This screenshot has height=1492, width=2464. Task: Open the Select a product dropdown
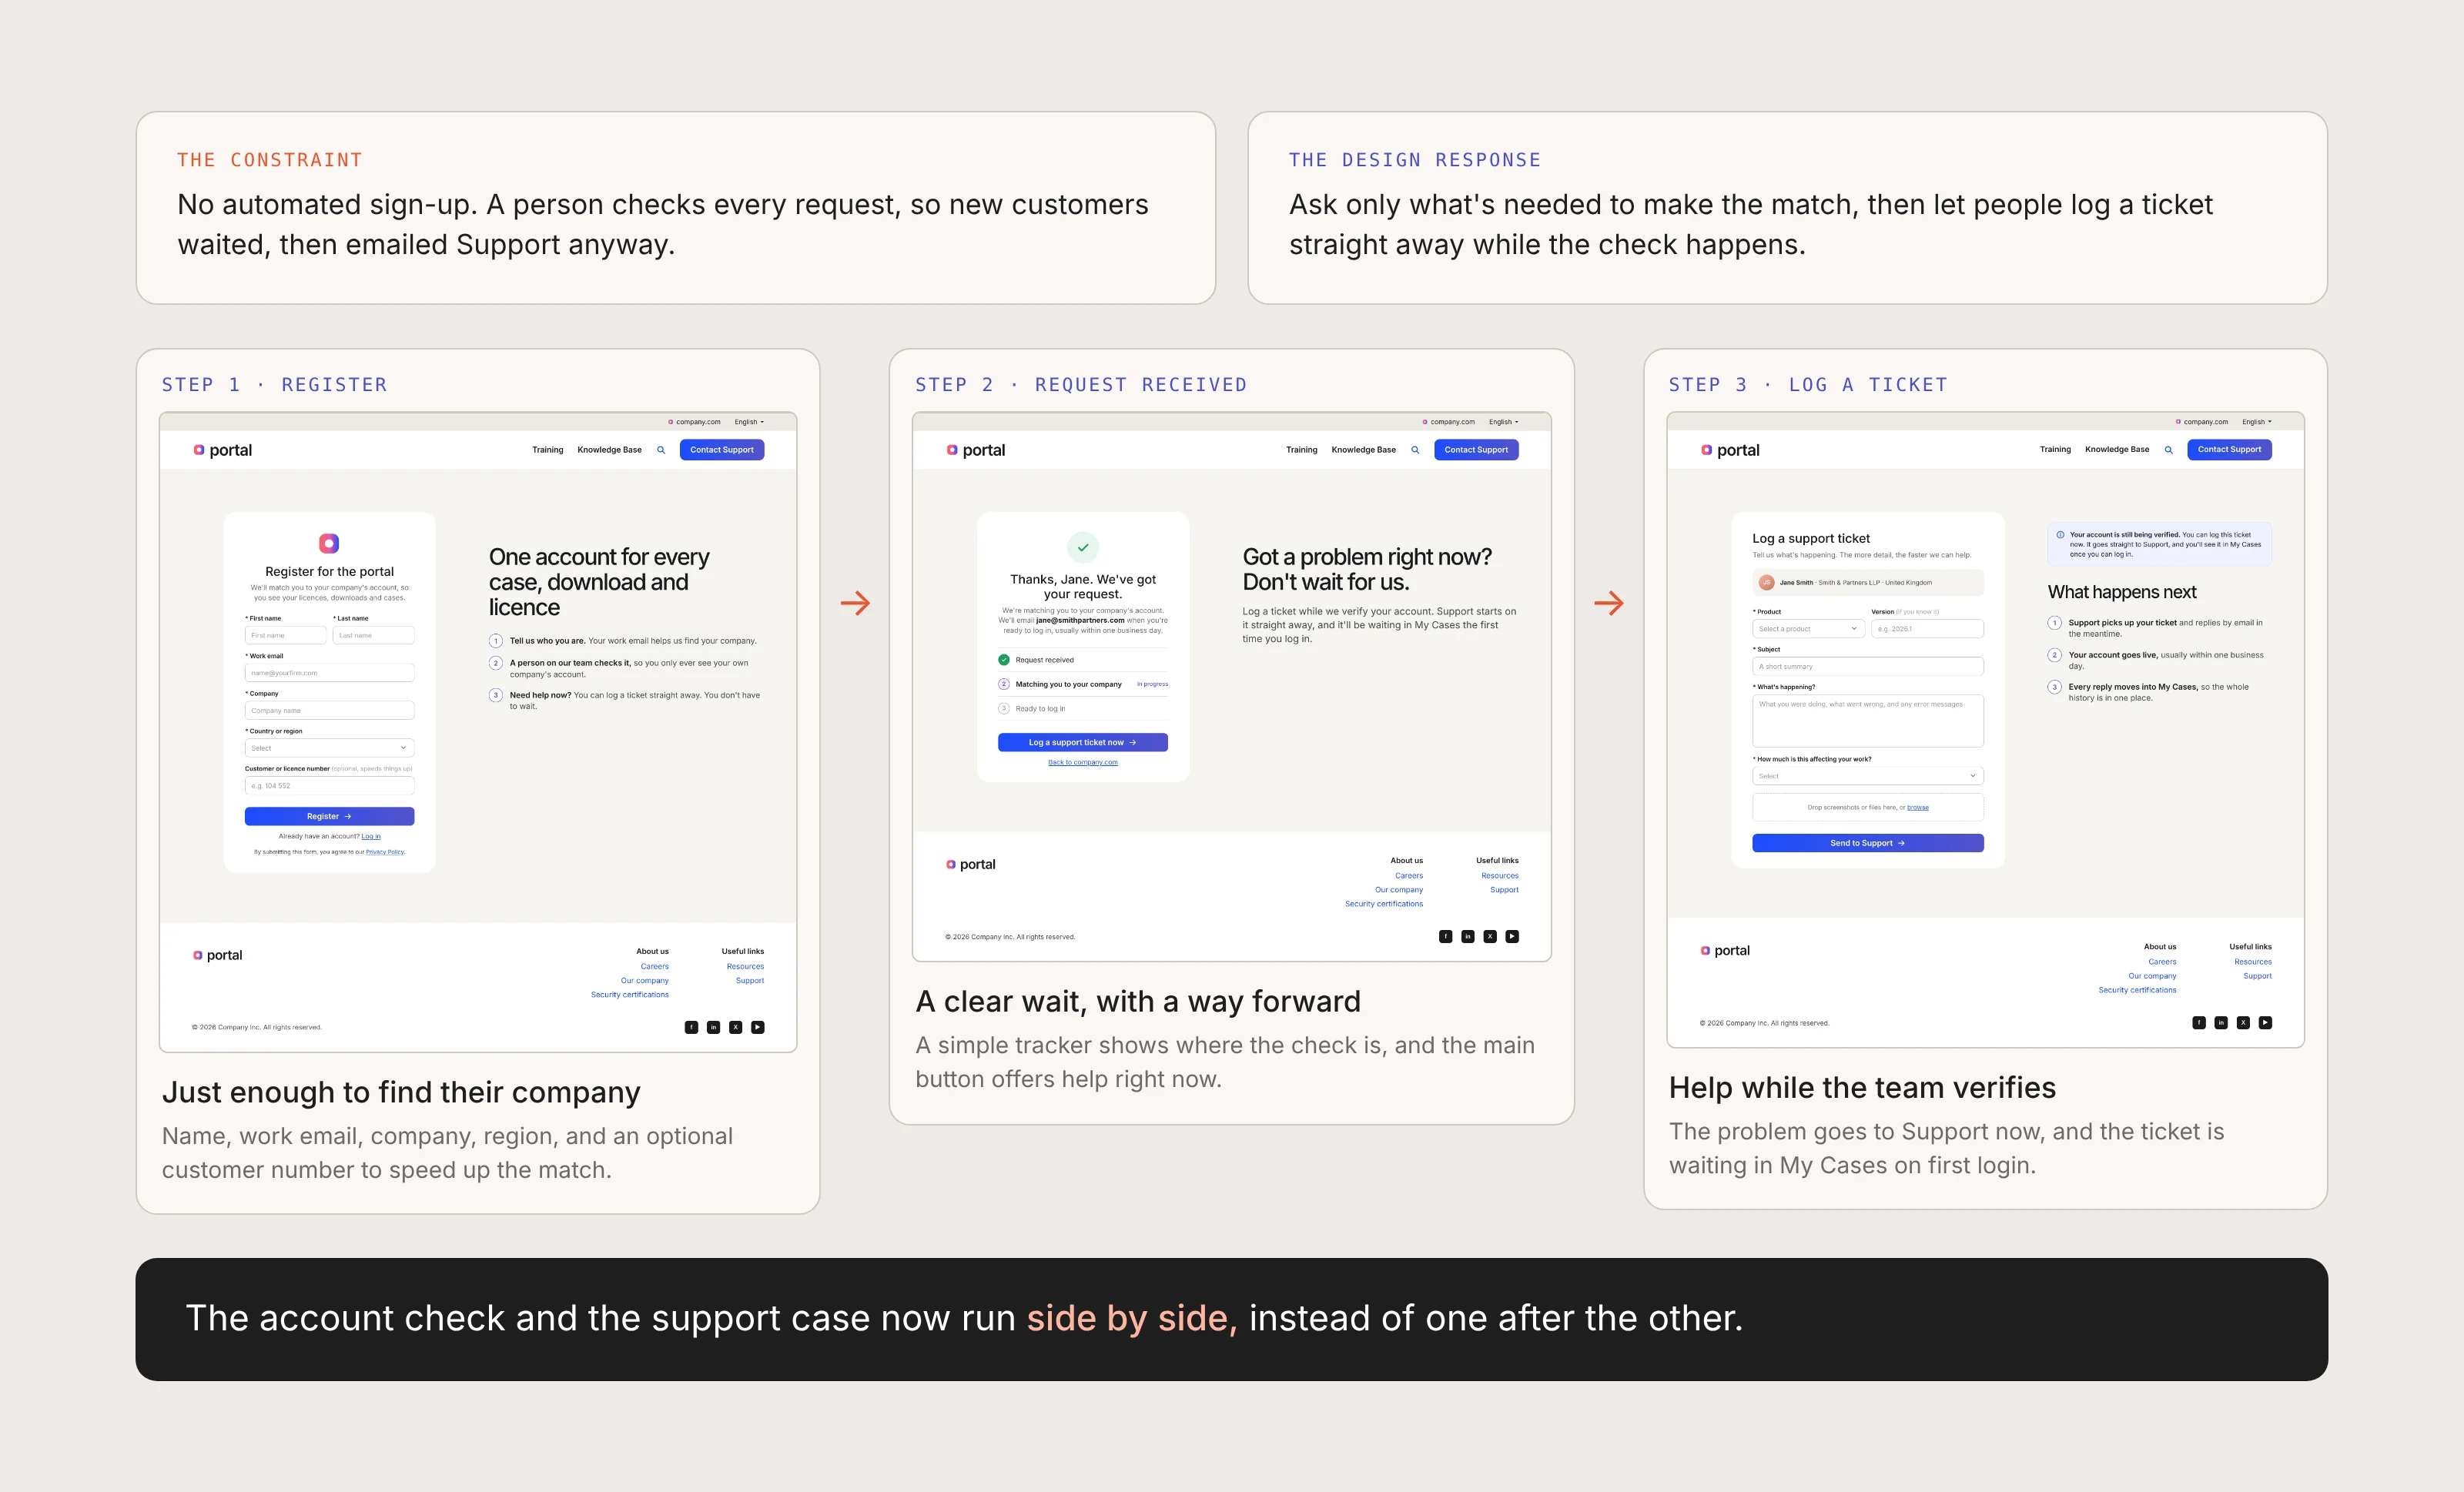(x=1809, y=629)
